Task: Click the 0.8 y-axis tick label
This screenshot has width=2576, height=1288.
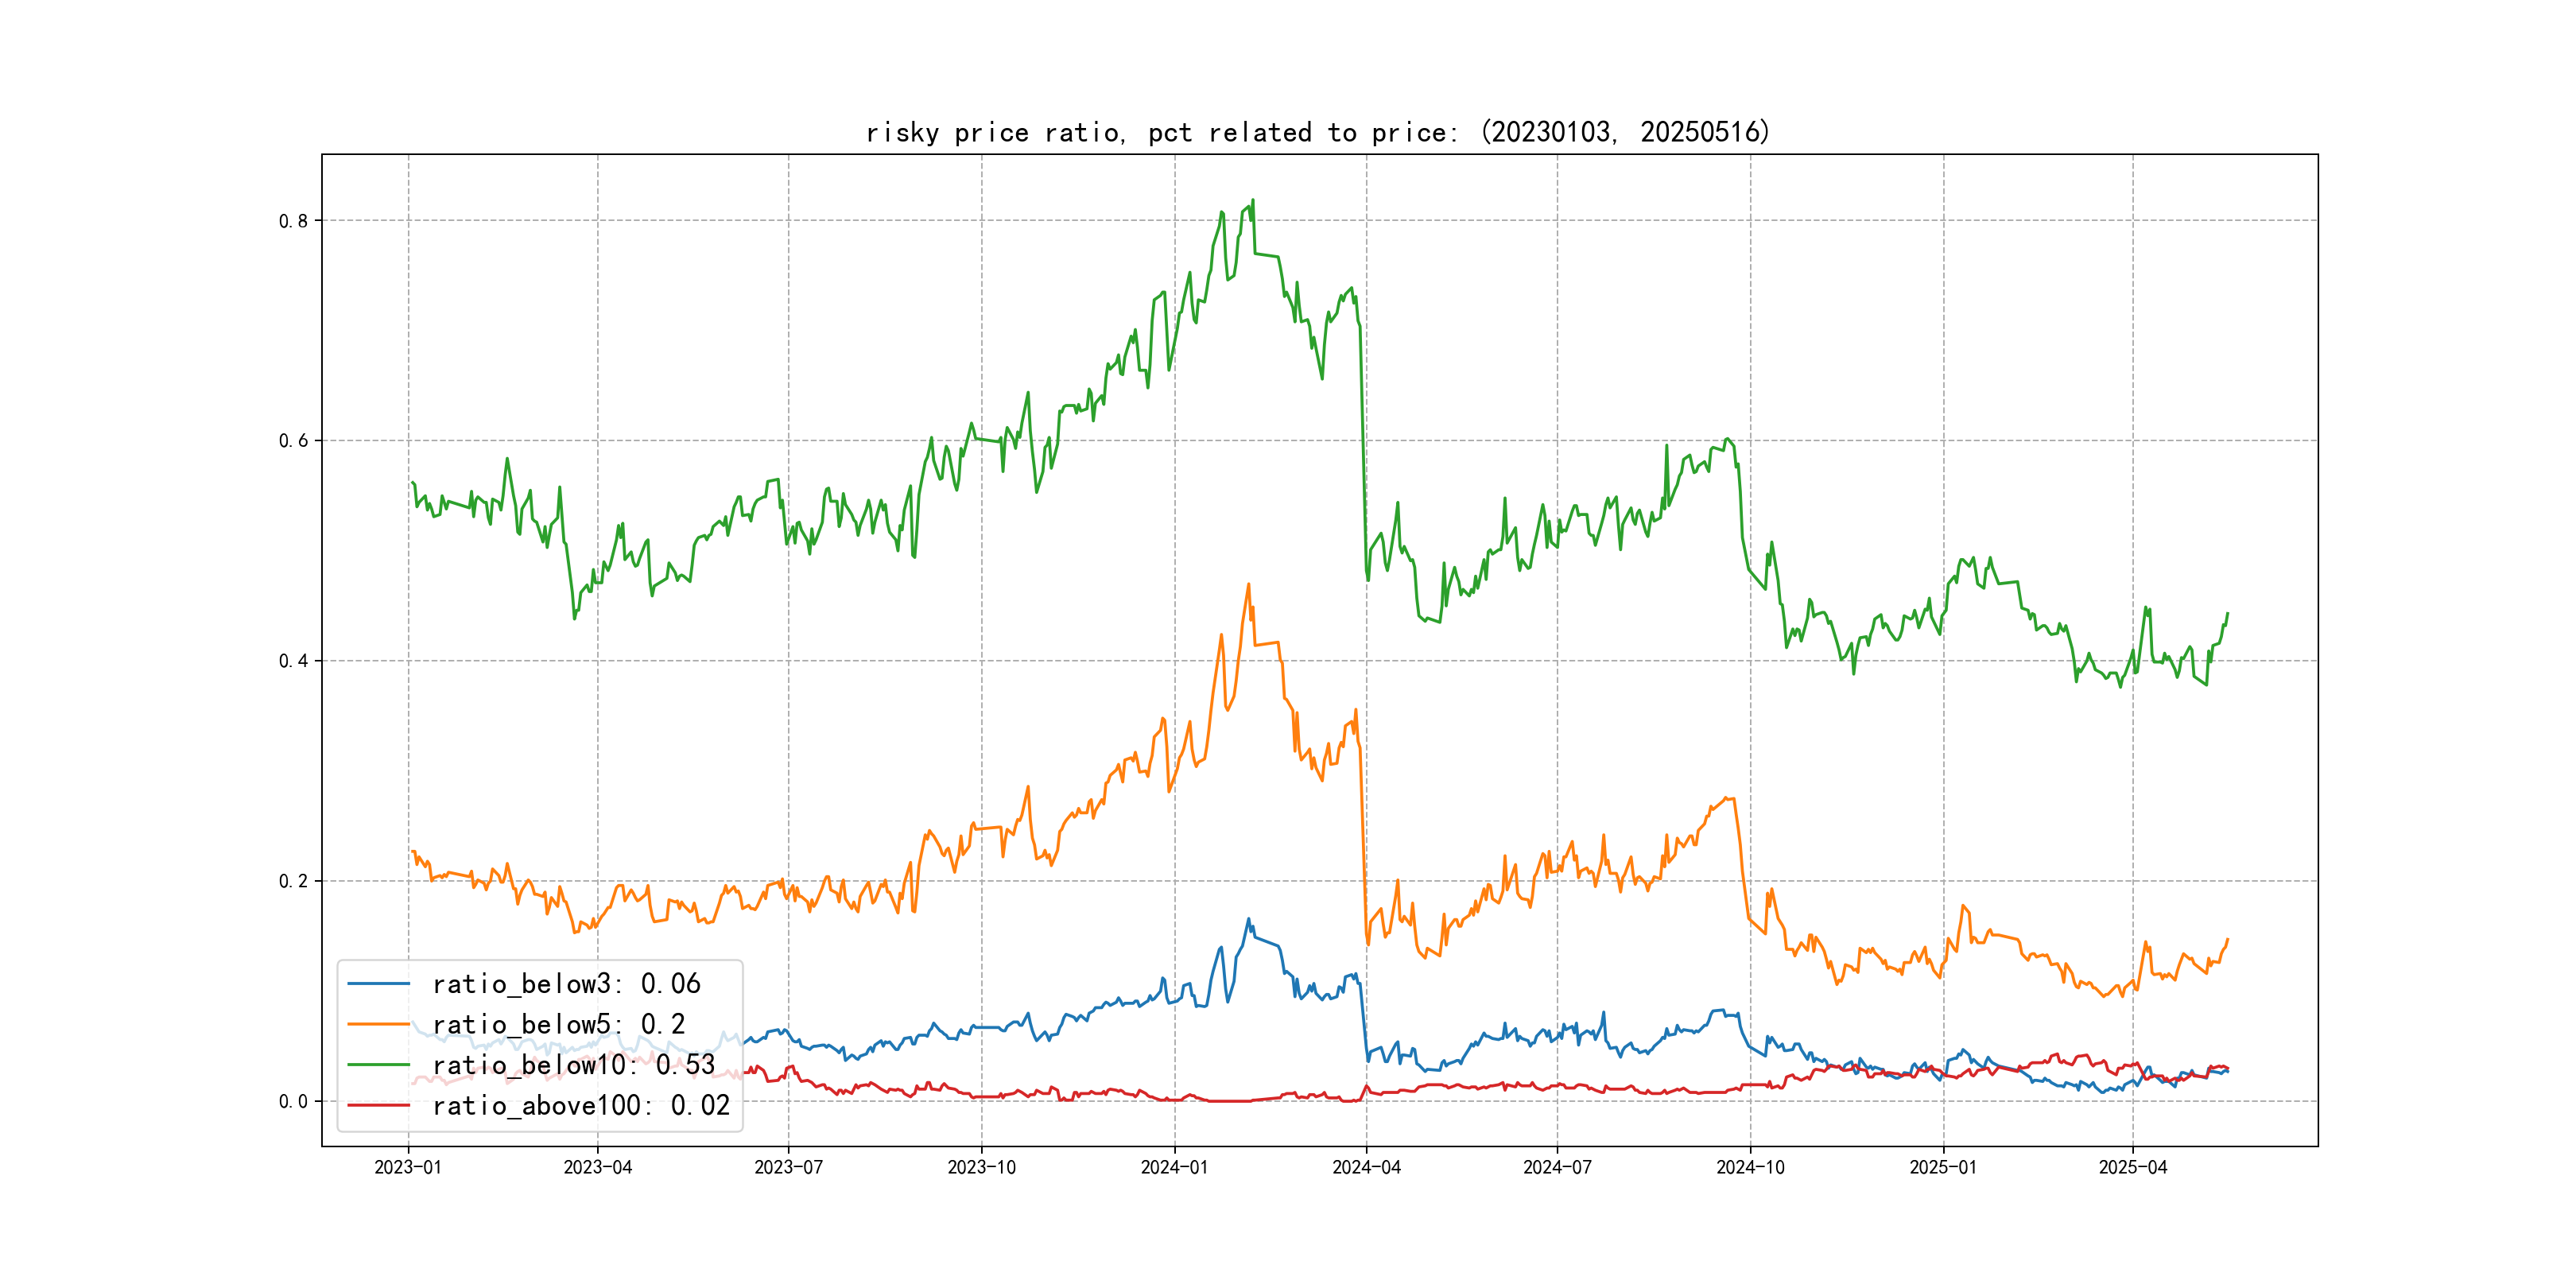Action: coord(293,221)
